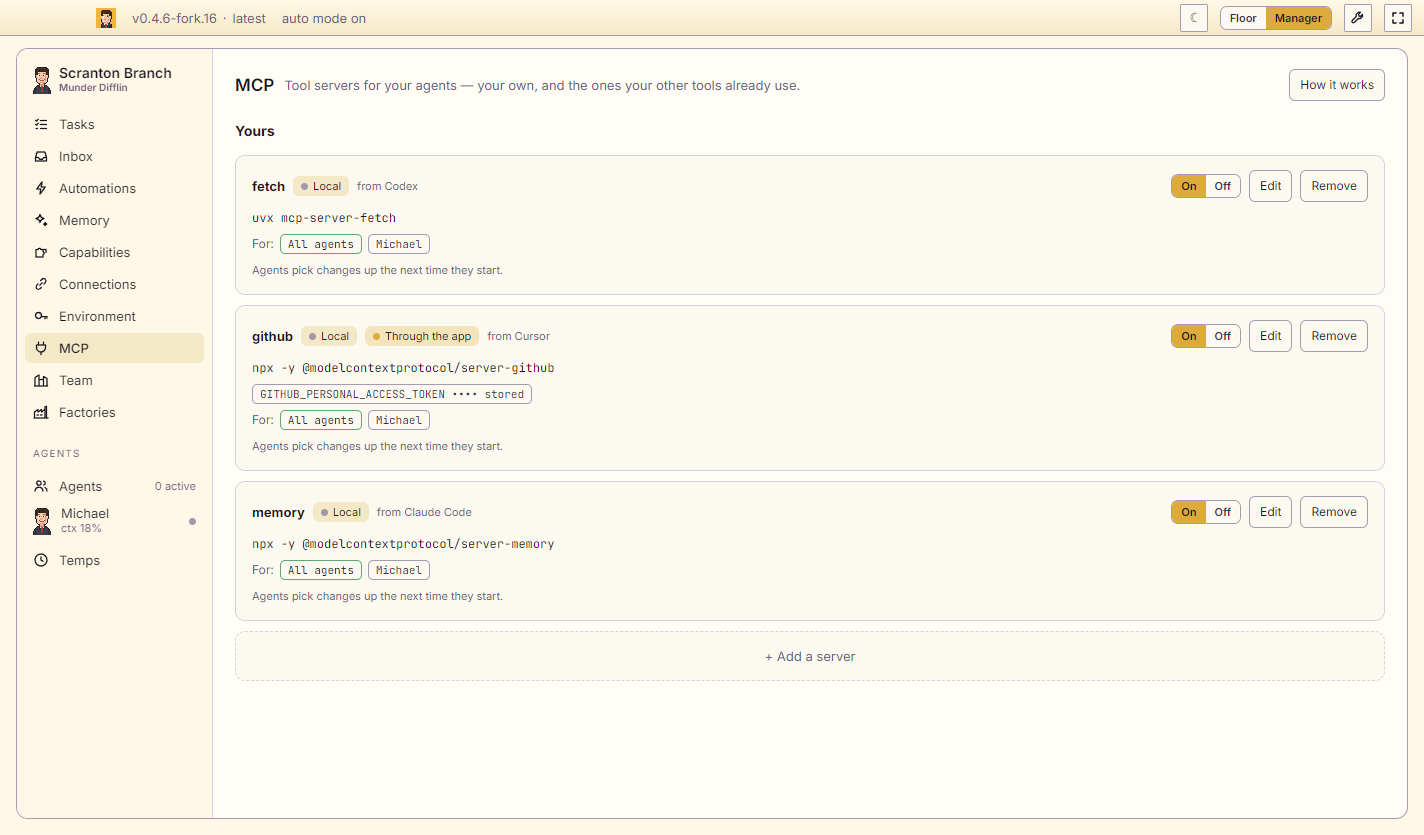This screenshot has width=1424, height=835.
Task: Click the Scranton Branch avatar in the sidebar
Action: point(42,80)
